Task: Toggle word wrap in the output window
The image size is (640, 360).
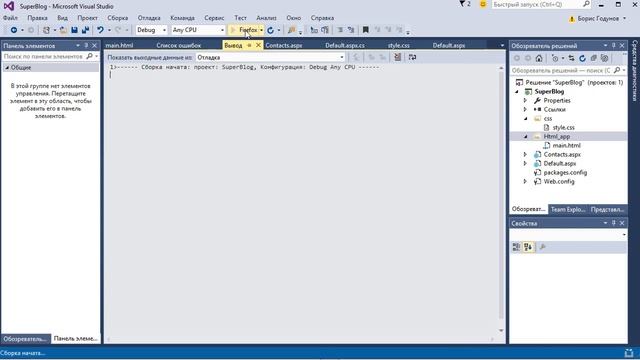Action: 412,57
